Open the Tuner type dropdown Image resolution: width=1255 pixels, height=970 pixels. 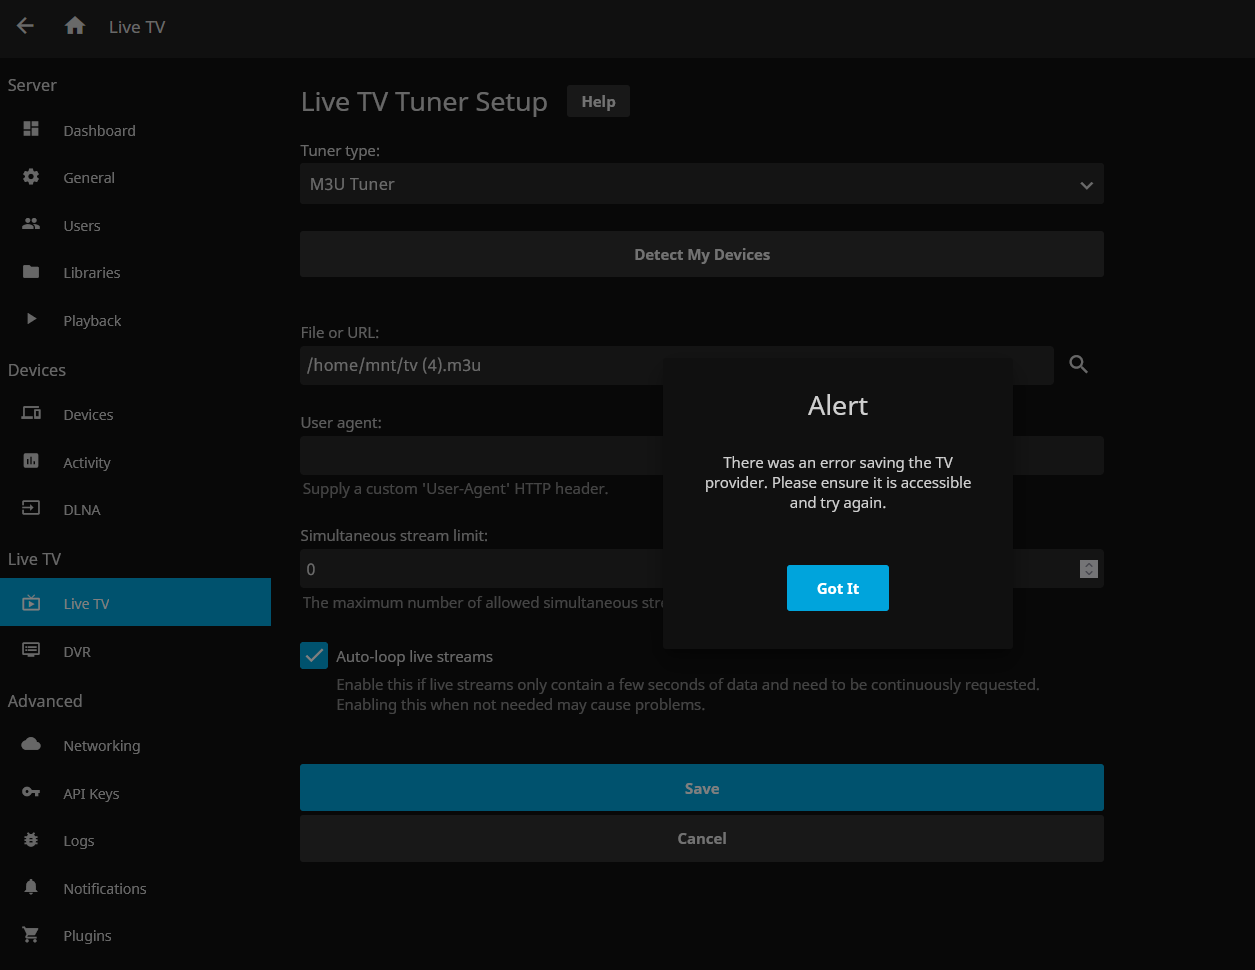702,184
